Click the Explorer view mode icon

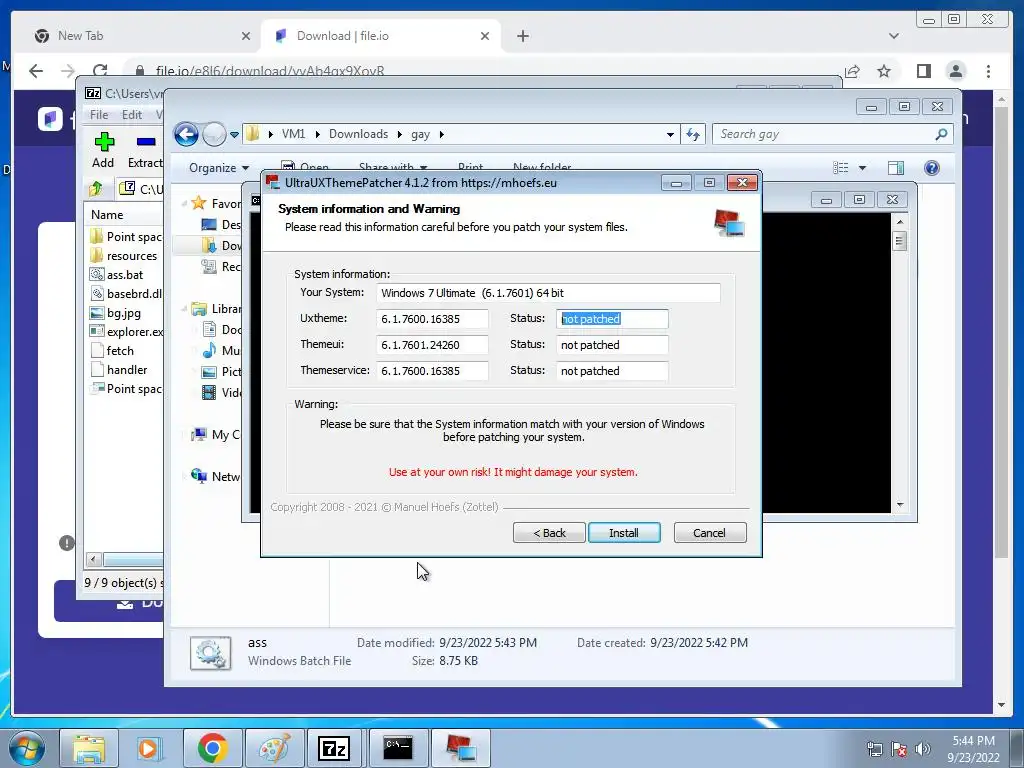(840, 168)
